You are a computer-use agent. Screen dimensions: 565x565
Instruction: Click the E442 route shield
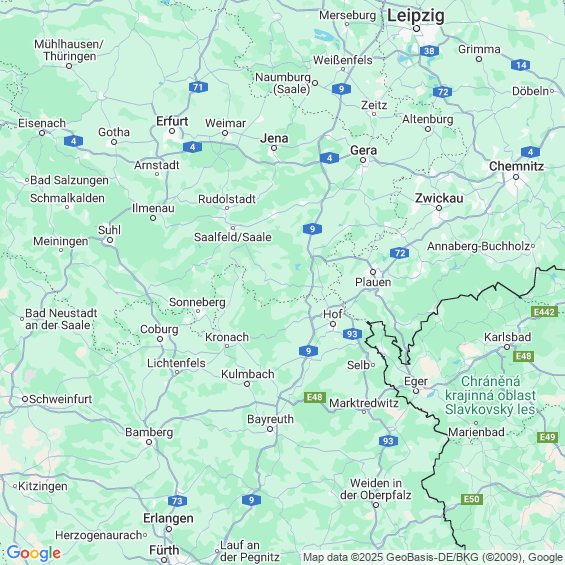click(x=544, y=312)
